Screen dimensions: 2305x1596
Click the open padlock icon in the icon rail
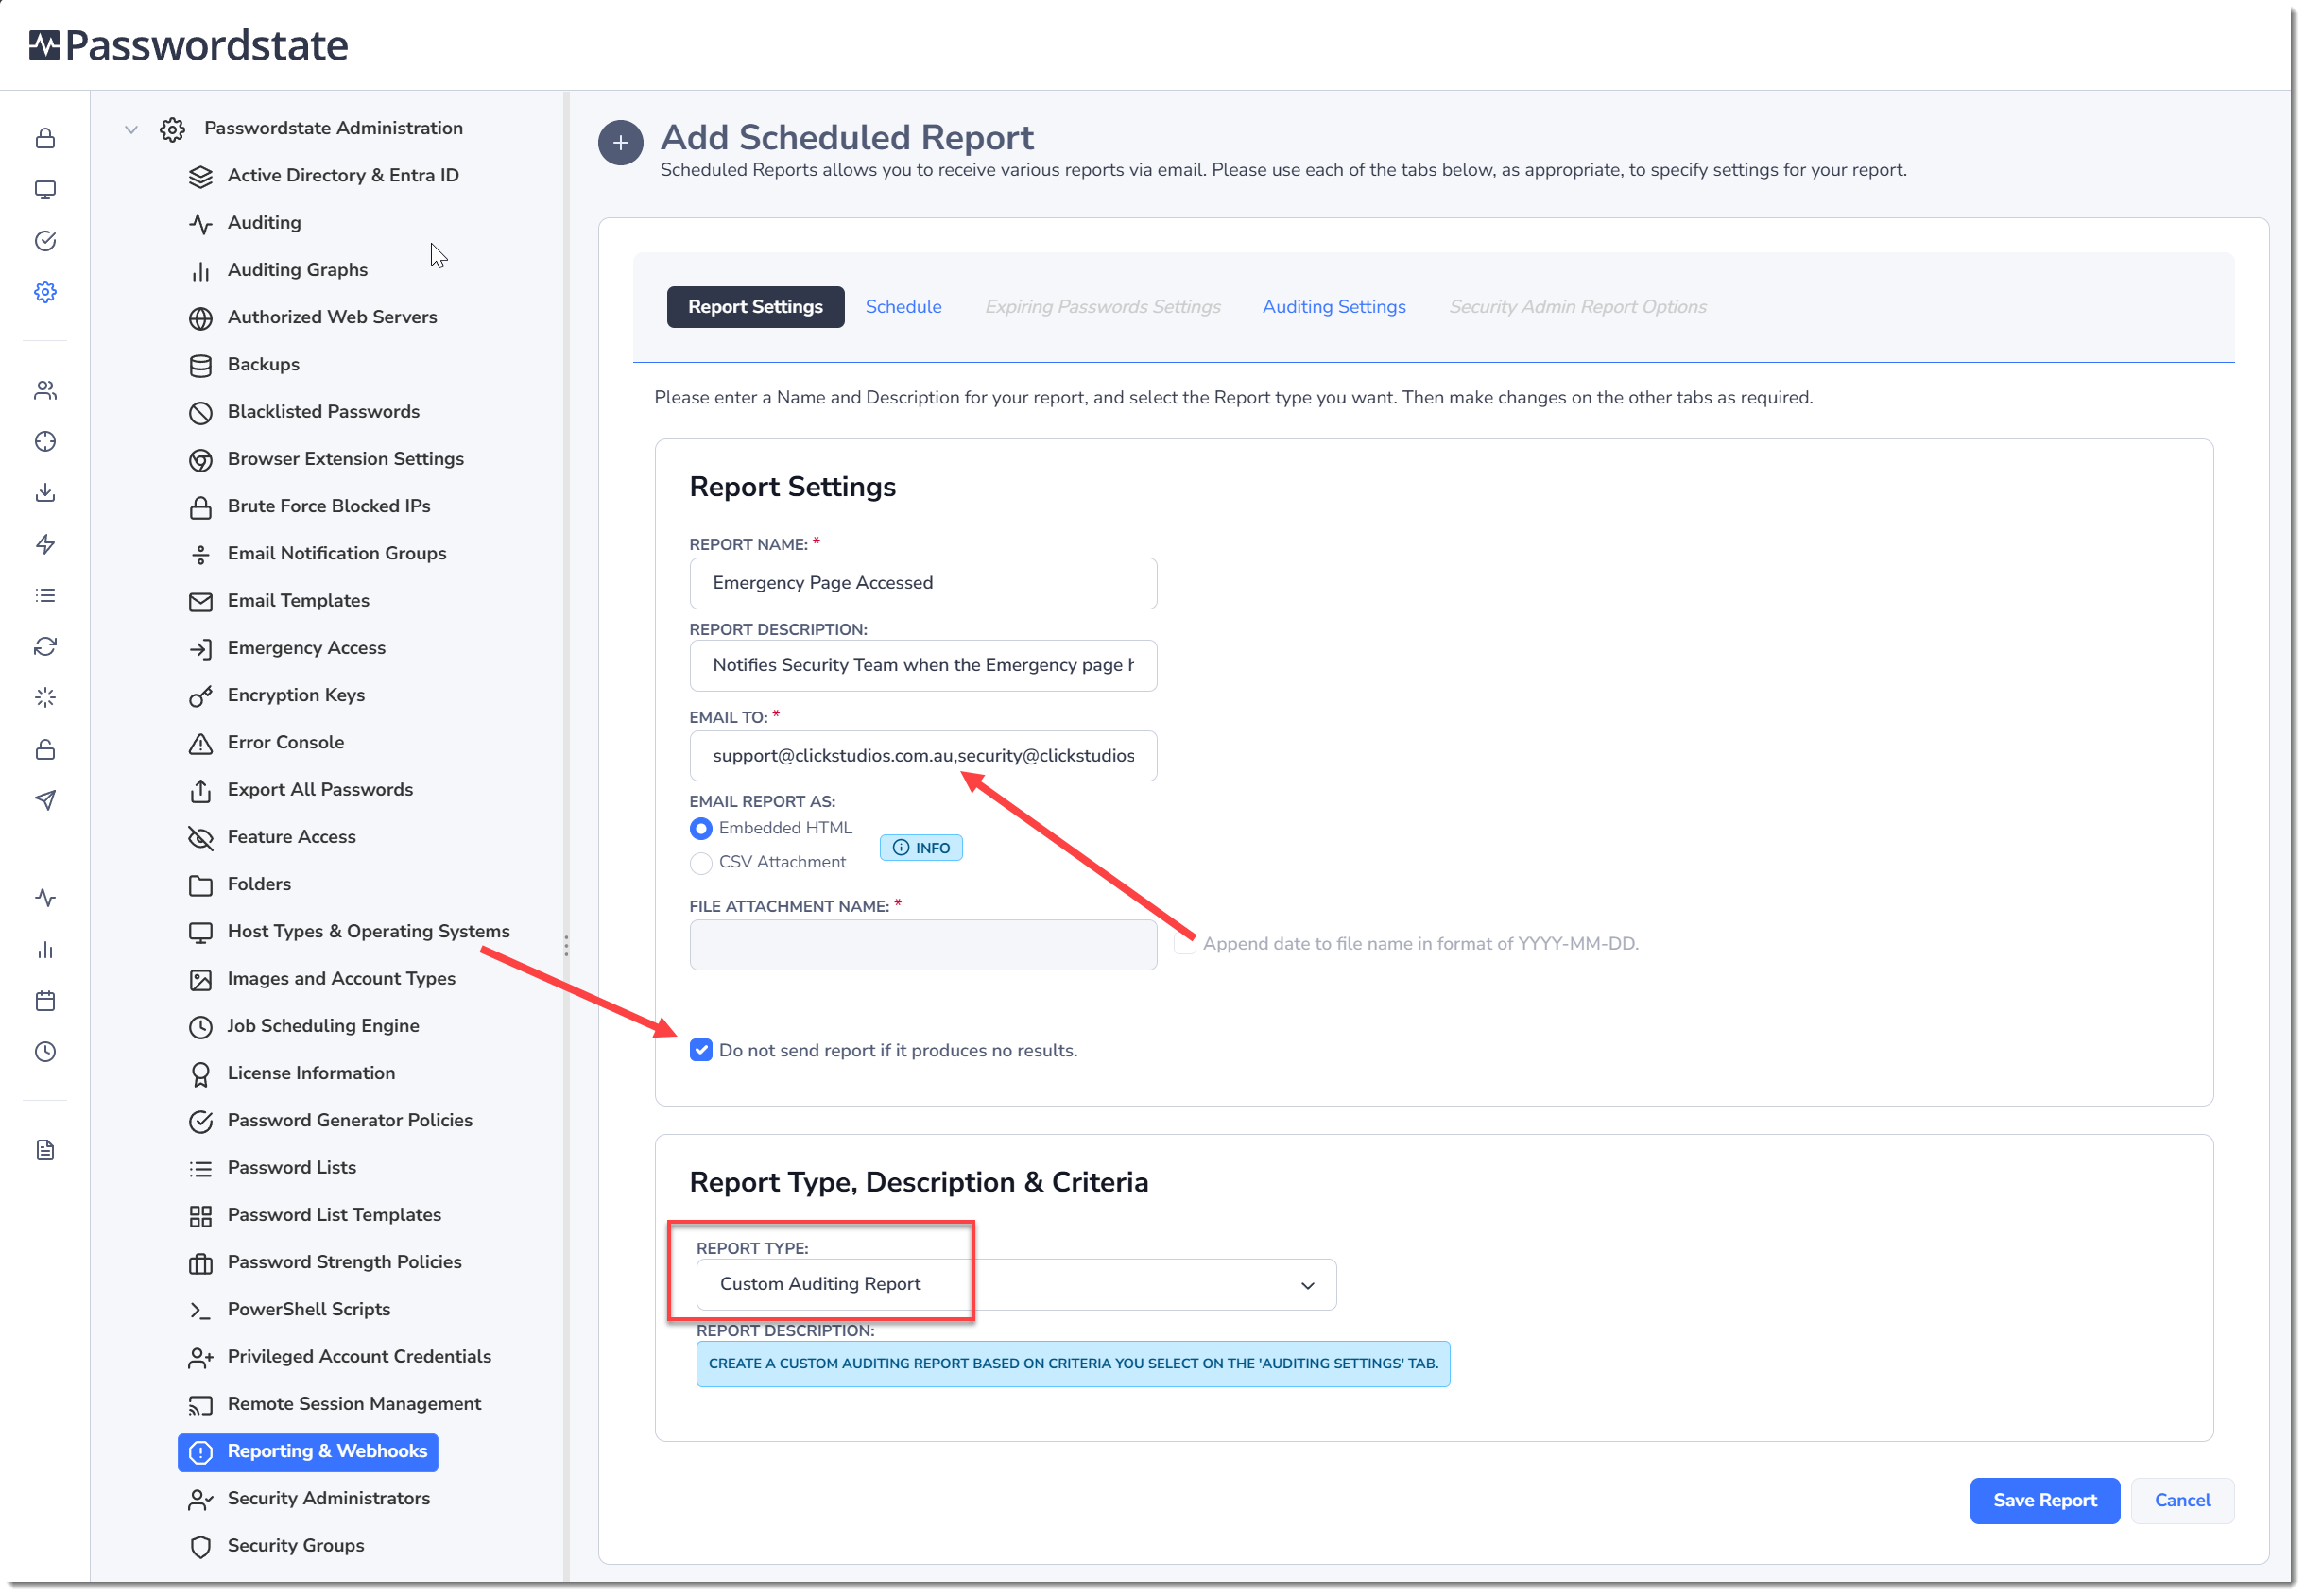pyautogui.click(x=45, y=749)
